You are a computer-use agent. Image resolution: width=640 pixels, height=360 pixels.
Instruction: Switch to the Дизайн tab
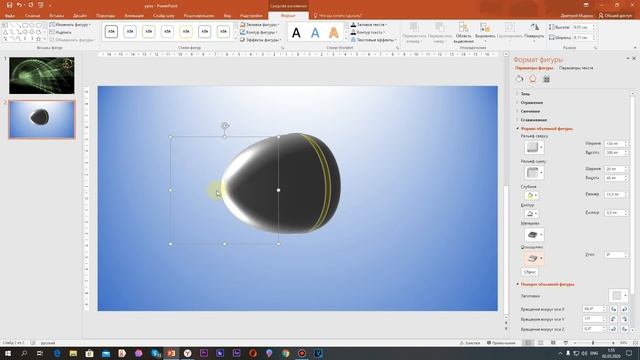80,16
